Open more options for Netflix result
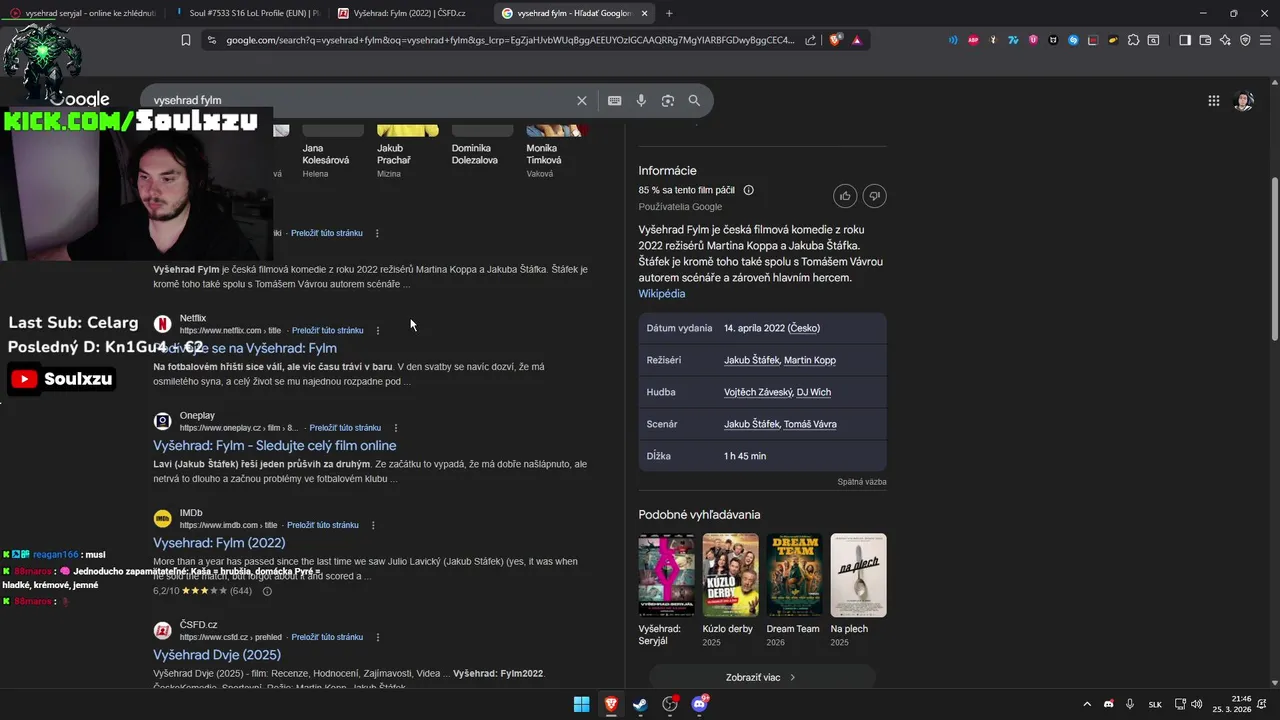This screenshot has width=1280, height=720. click(377, 330)
